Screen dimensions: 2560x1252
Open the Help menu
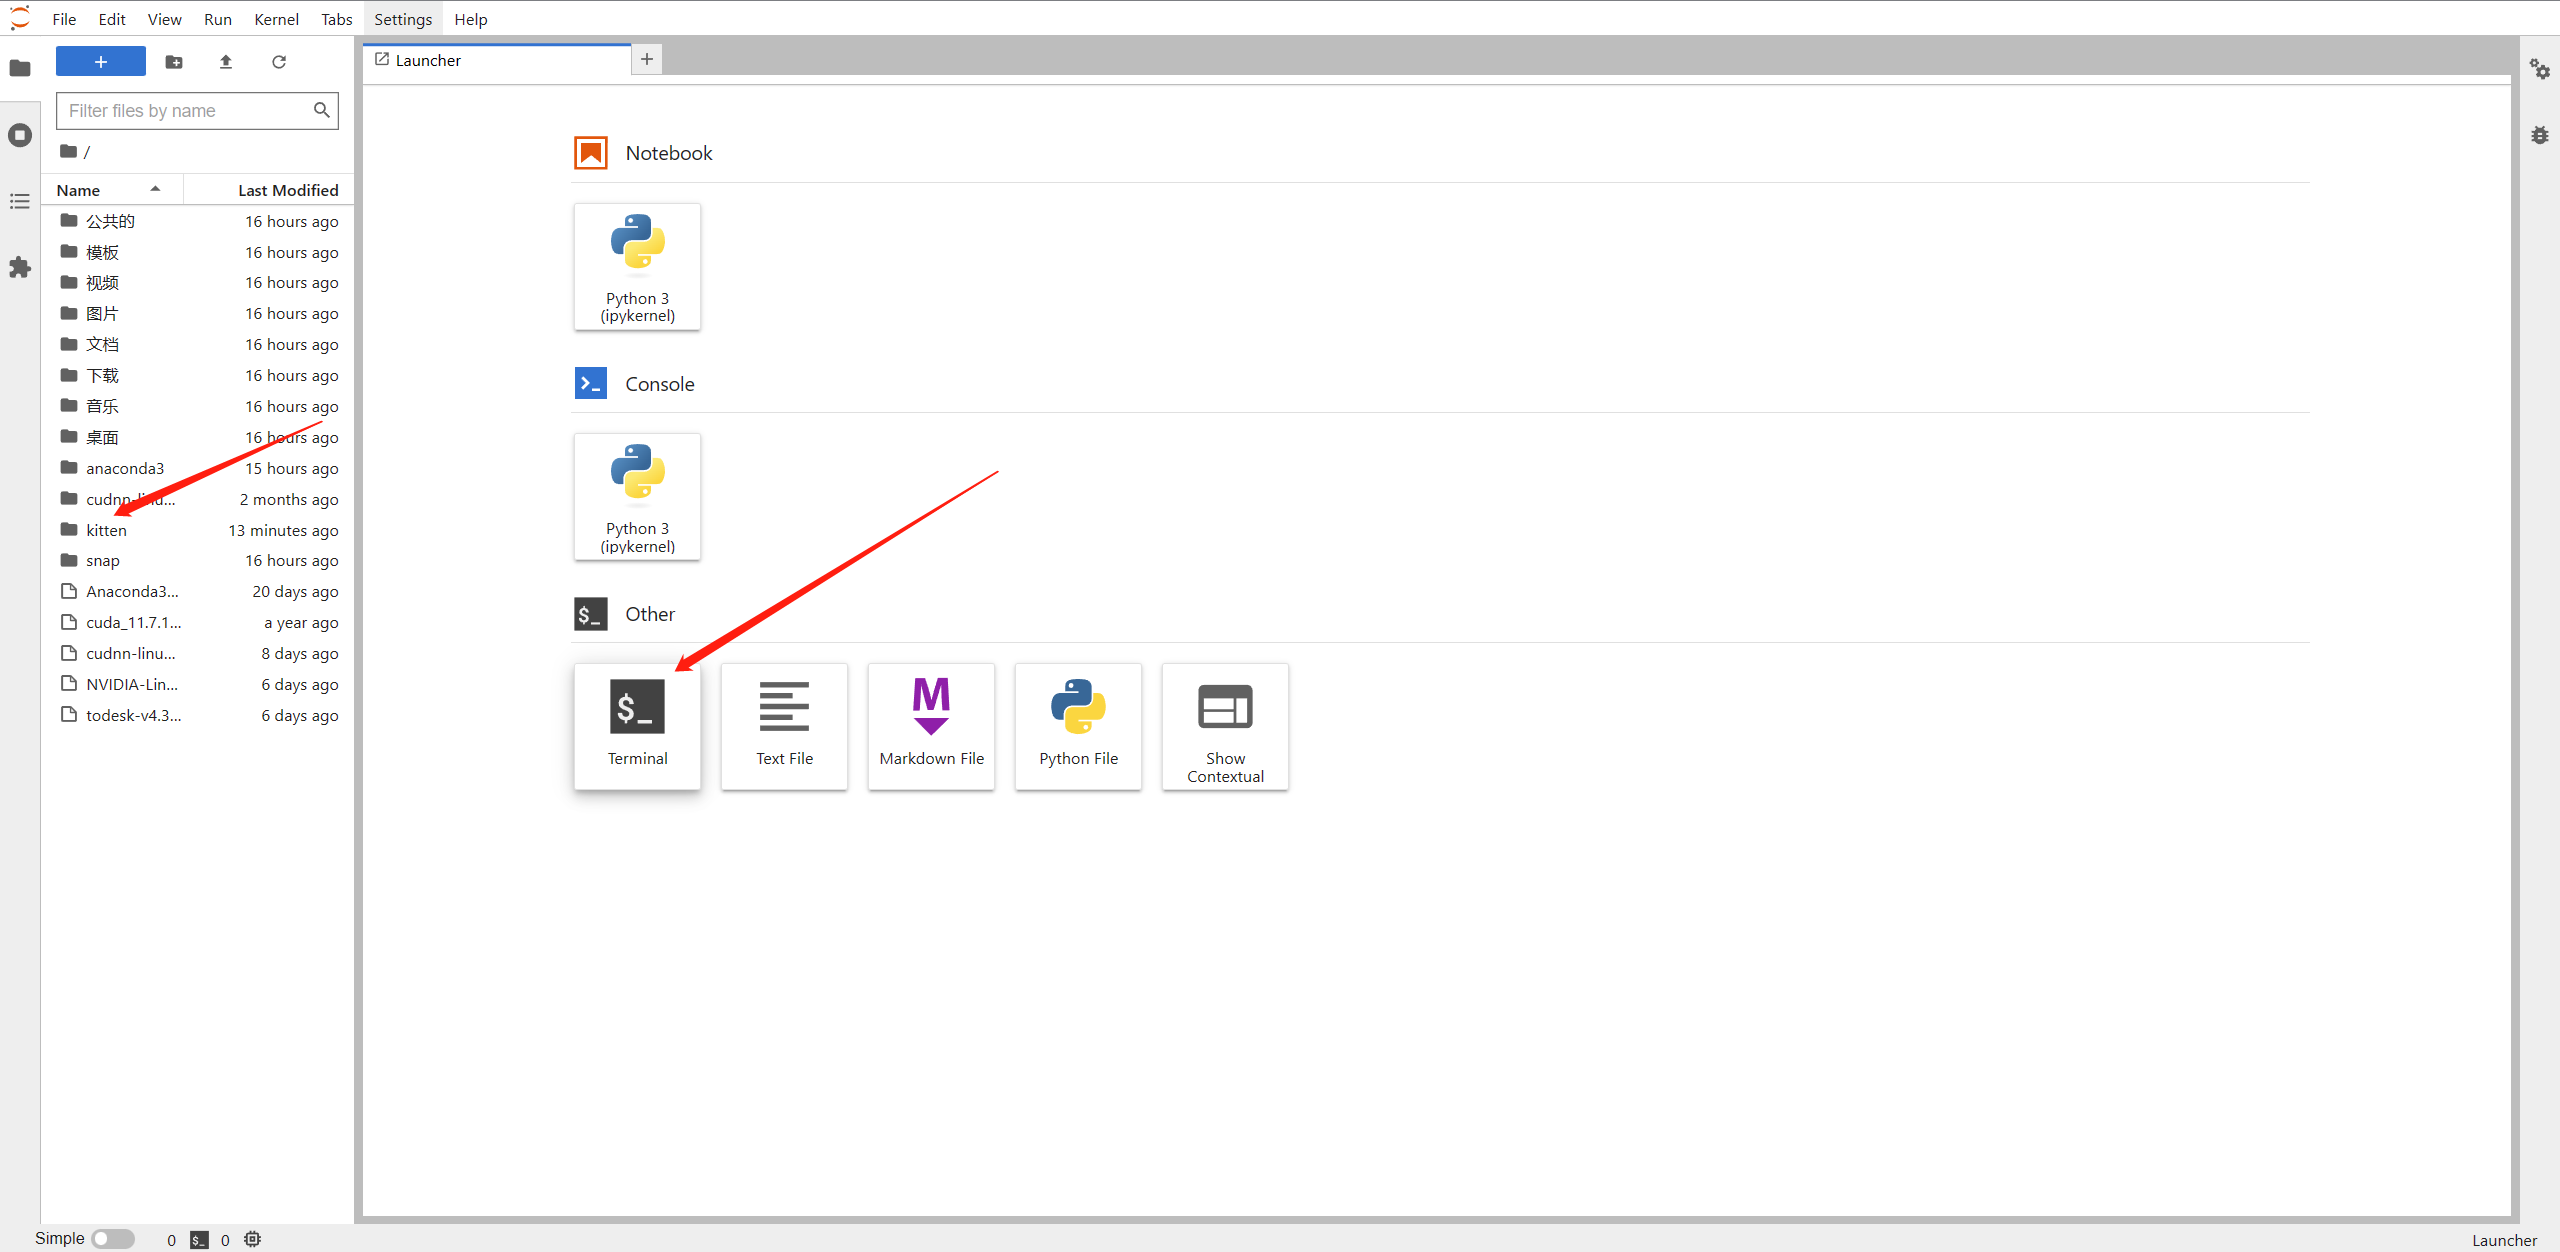[470, 19]
